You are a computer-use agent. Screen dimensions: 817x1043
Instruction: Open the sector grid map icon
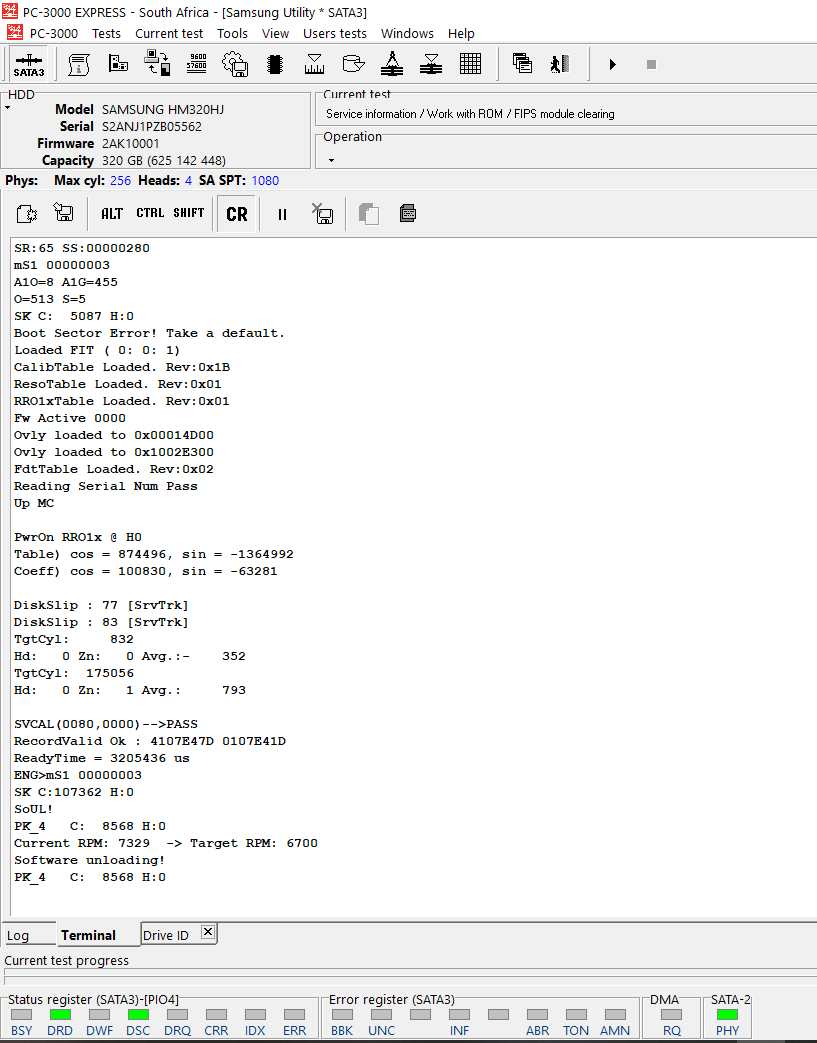pos(470,64)
